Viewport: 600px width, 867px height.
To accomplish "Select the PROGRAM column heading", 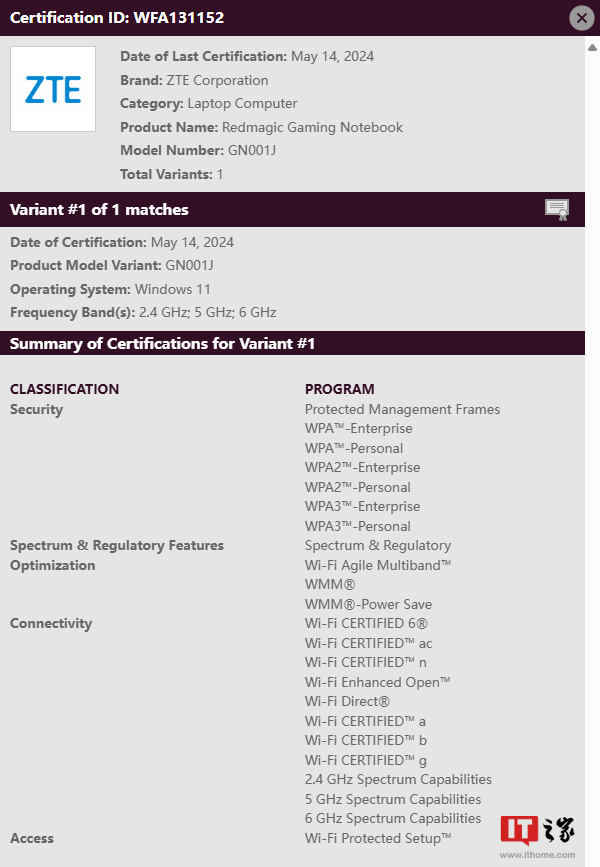I will pos(340,389).
